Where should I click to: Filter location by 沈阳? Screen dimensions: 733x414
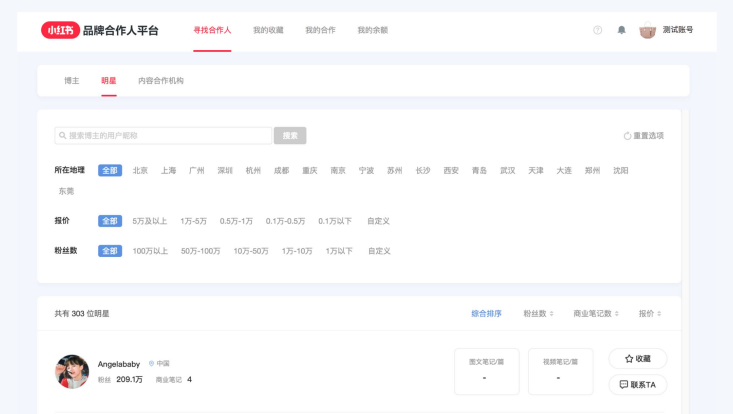(x=621, y=171)
